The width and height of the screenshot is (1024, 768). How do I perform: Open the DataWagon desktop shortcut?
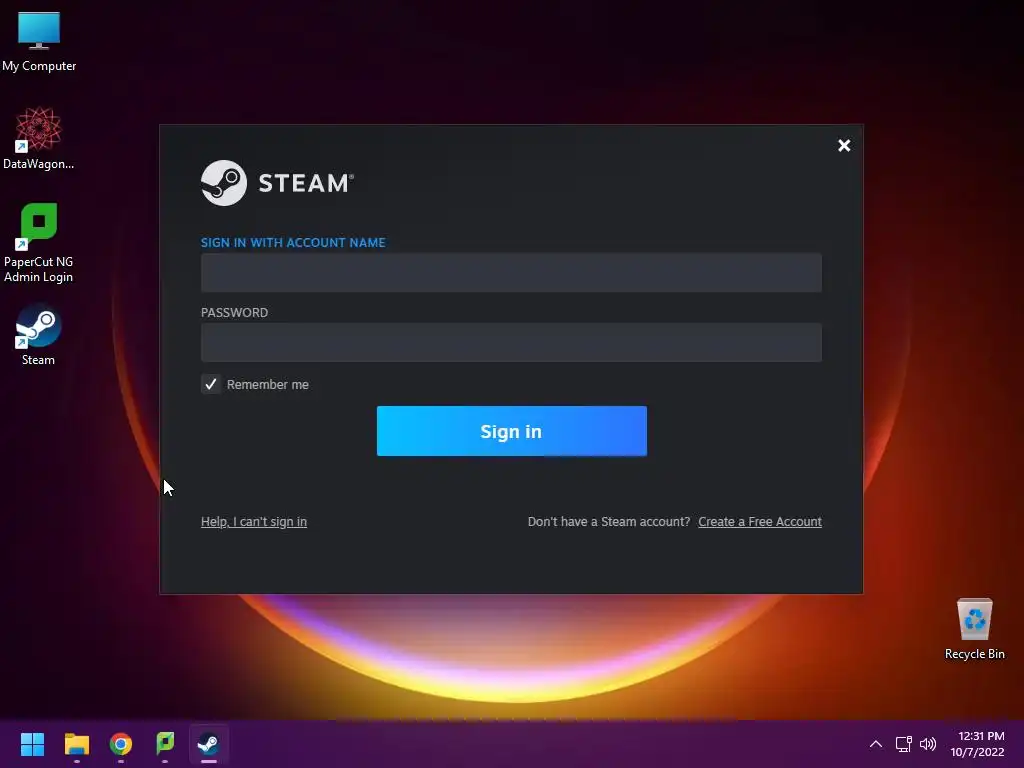pyautogui.click(x=39, y=138)
